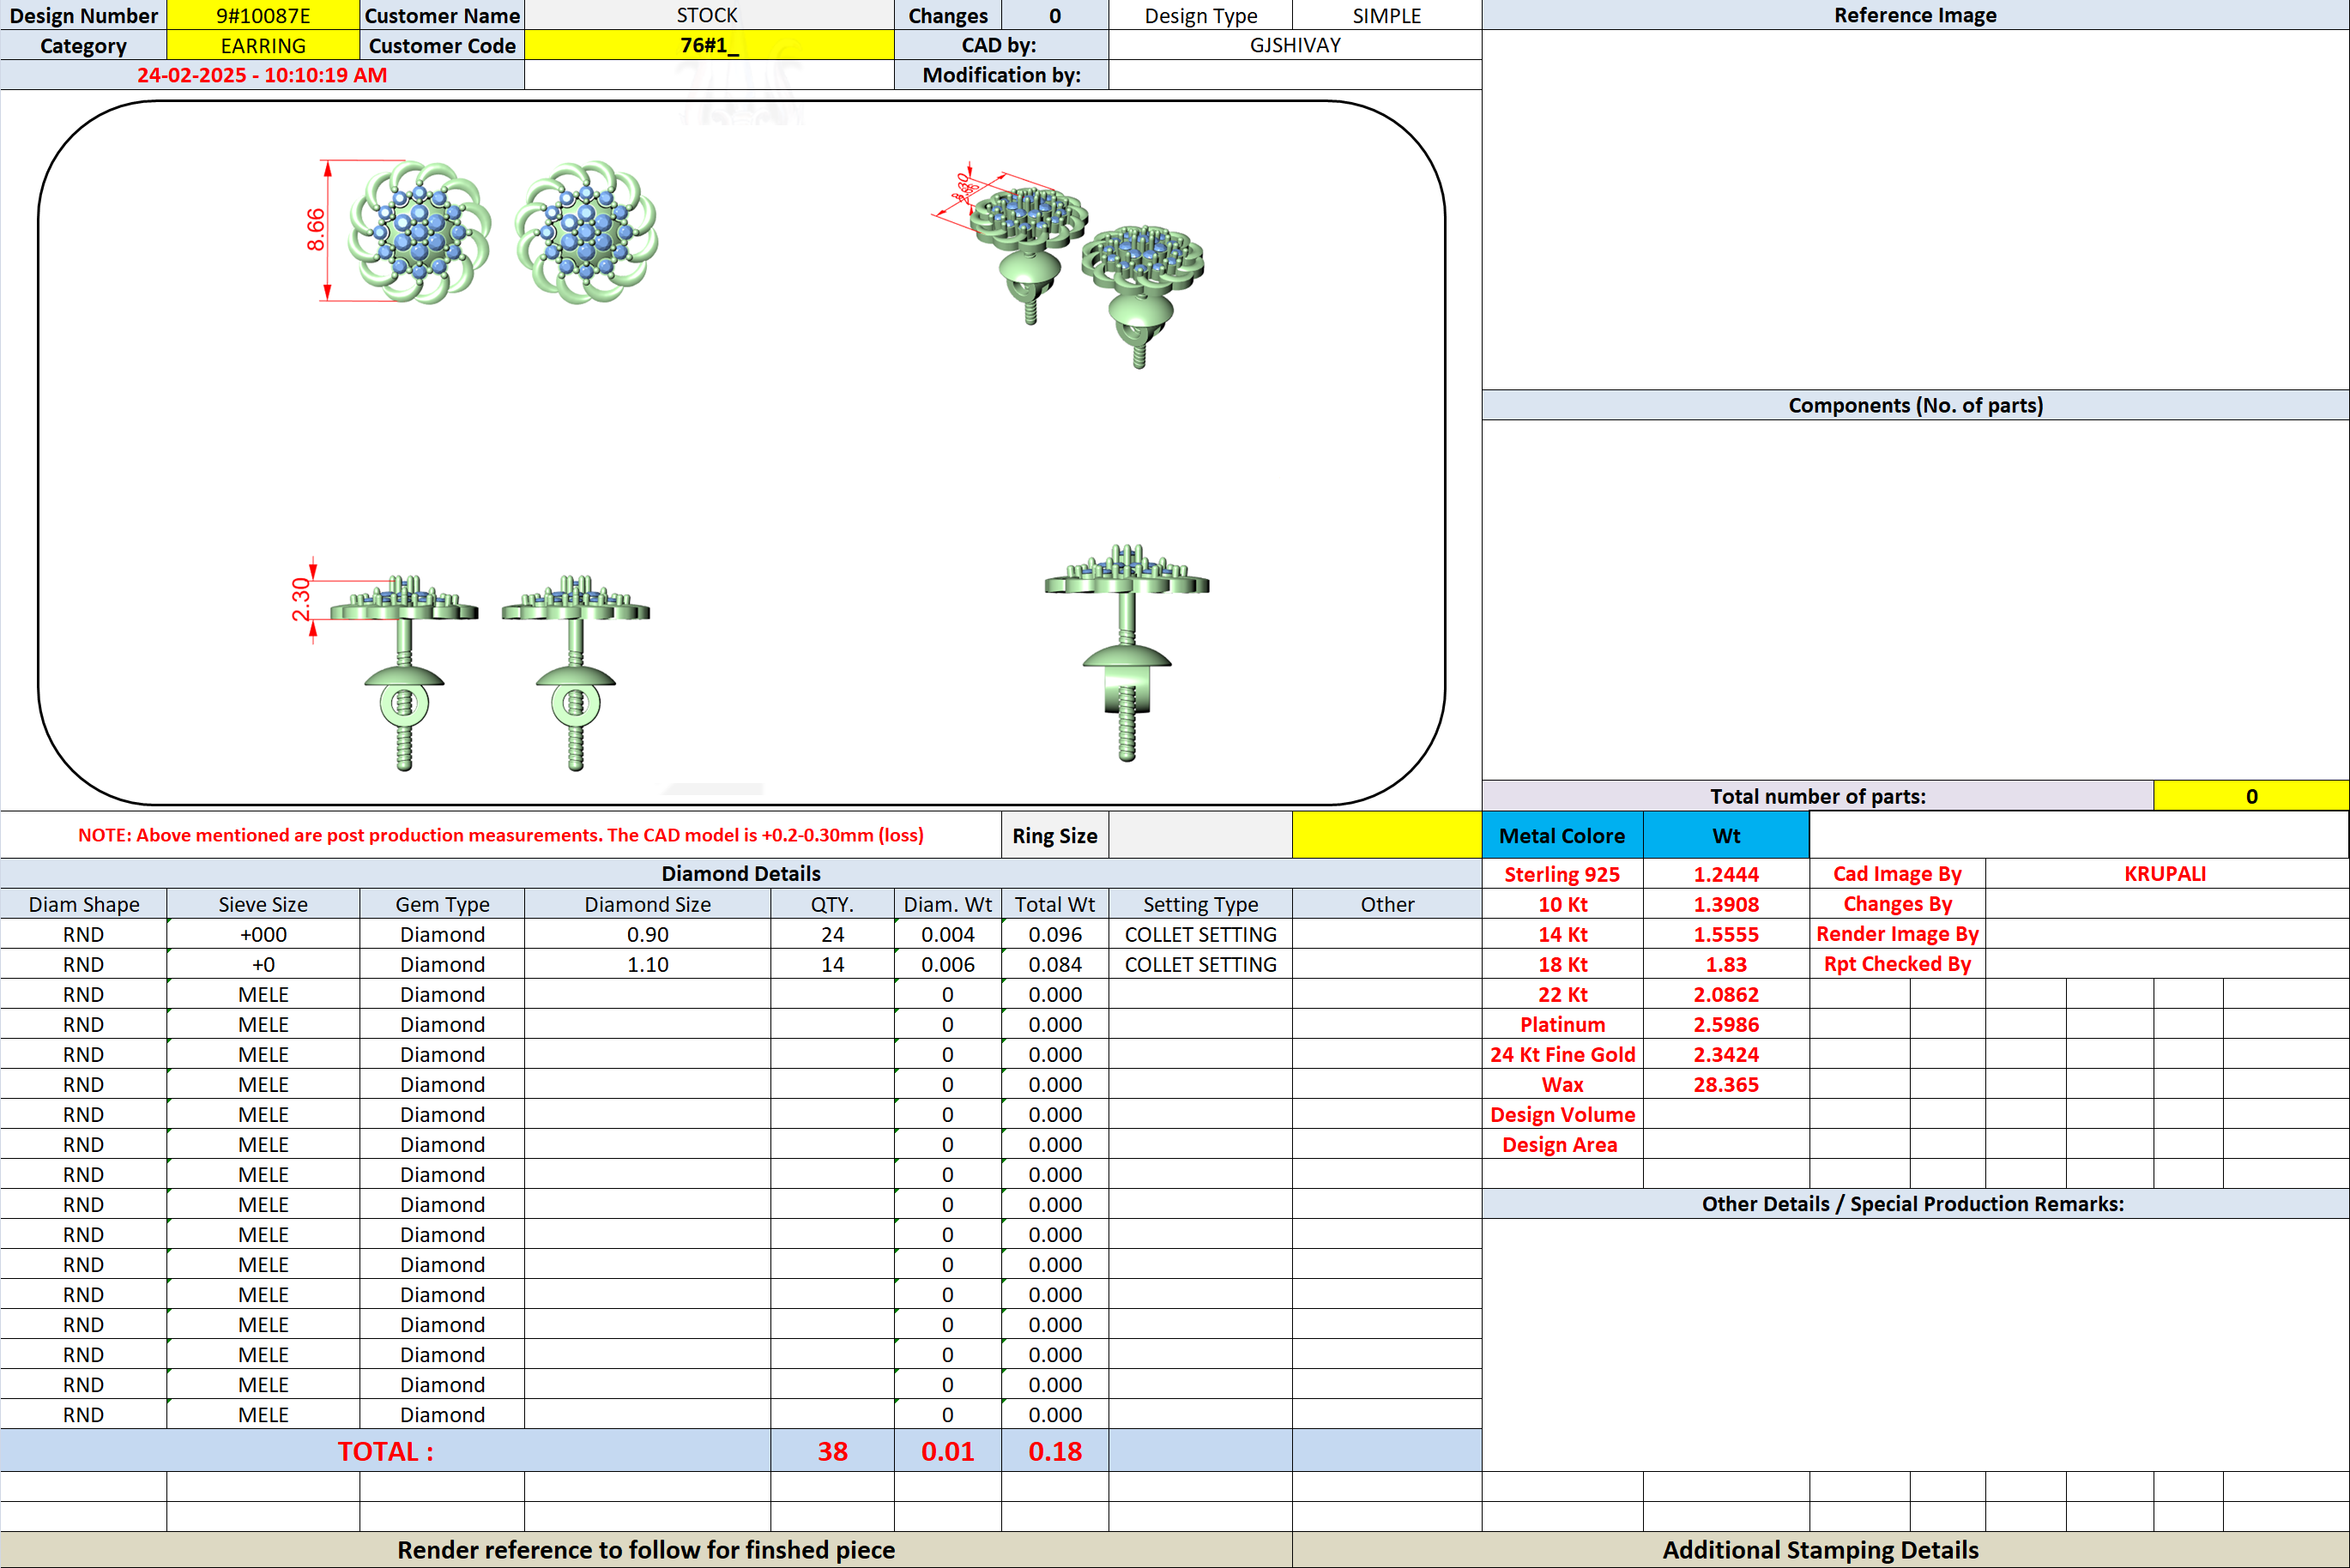Click the Sterling 925 weight 1.2444
The width and height of the screenshot is (2350, 1568).
[x=1726, y=874]
